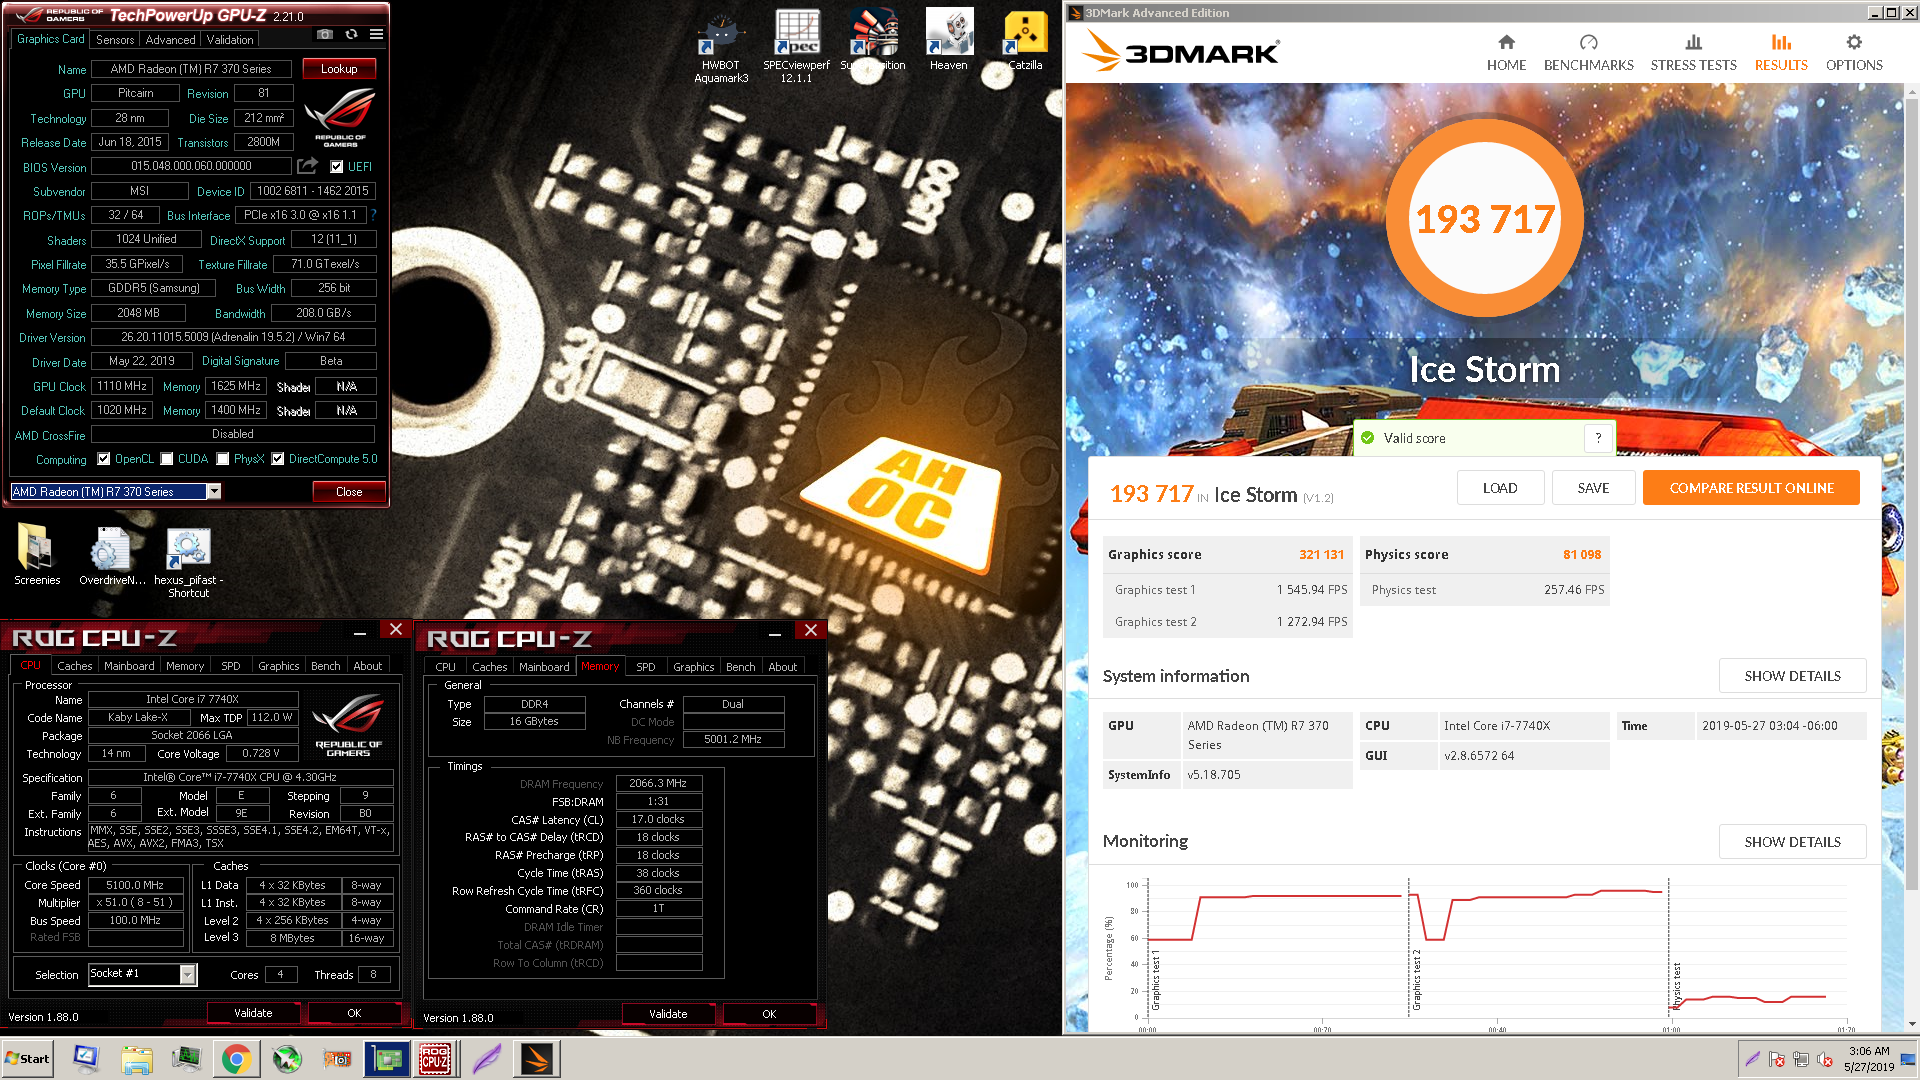Click the Graphics score 321 131 value

1321,555
